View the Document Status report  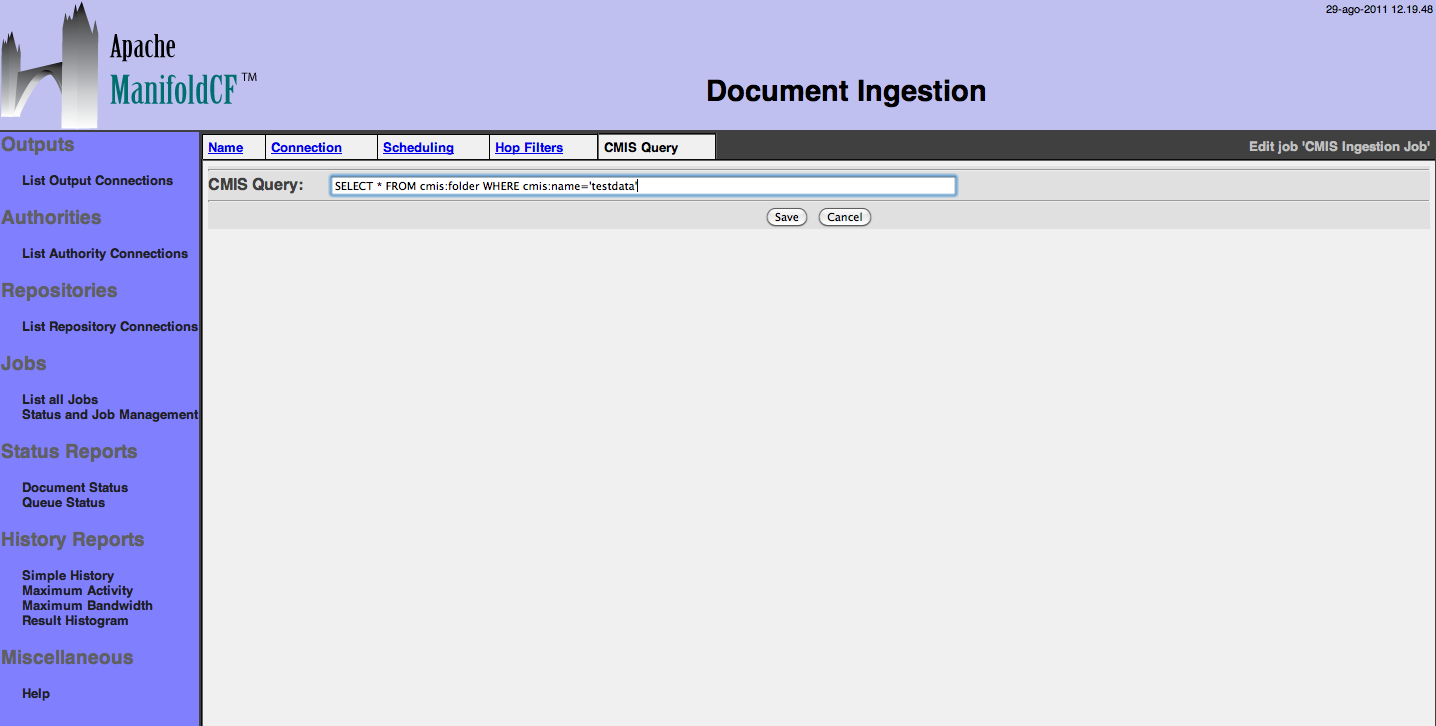[x=75, y=488]
